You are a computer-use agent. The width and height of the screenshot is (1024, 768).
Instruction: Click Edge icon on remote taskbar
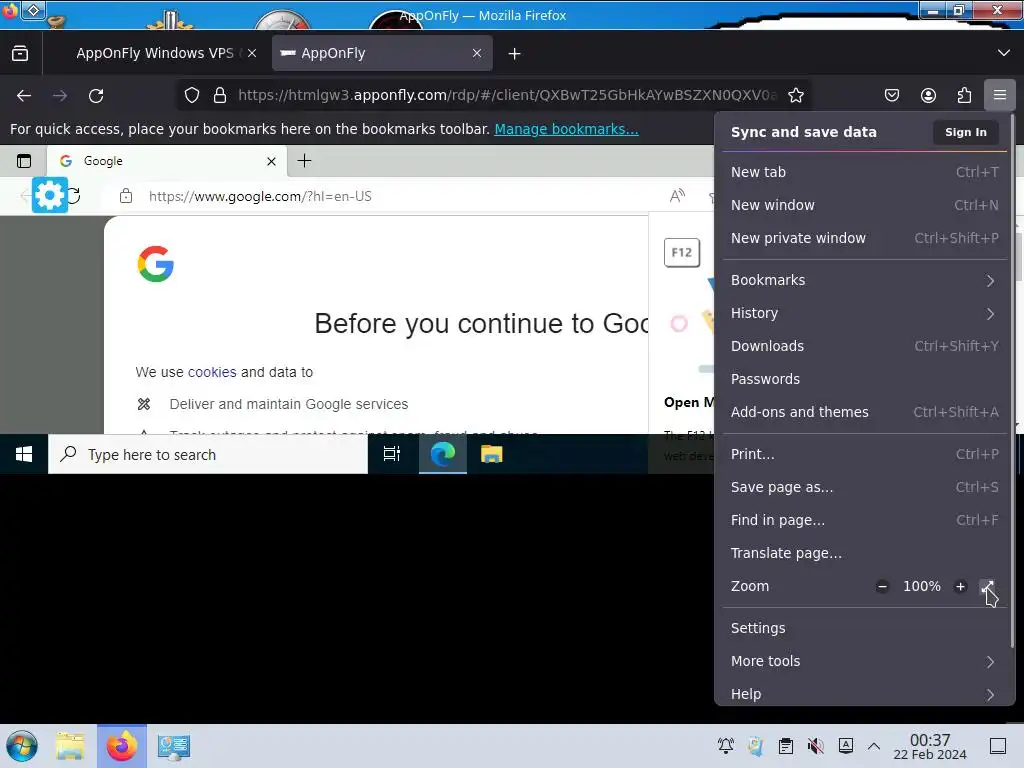click(443, 454)
